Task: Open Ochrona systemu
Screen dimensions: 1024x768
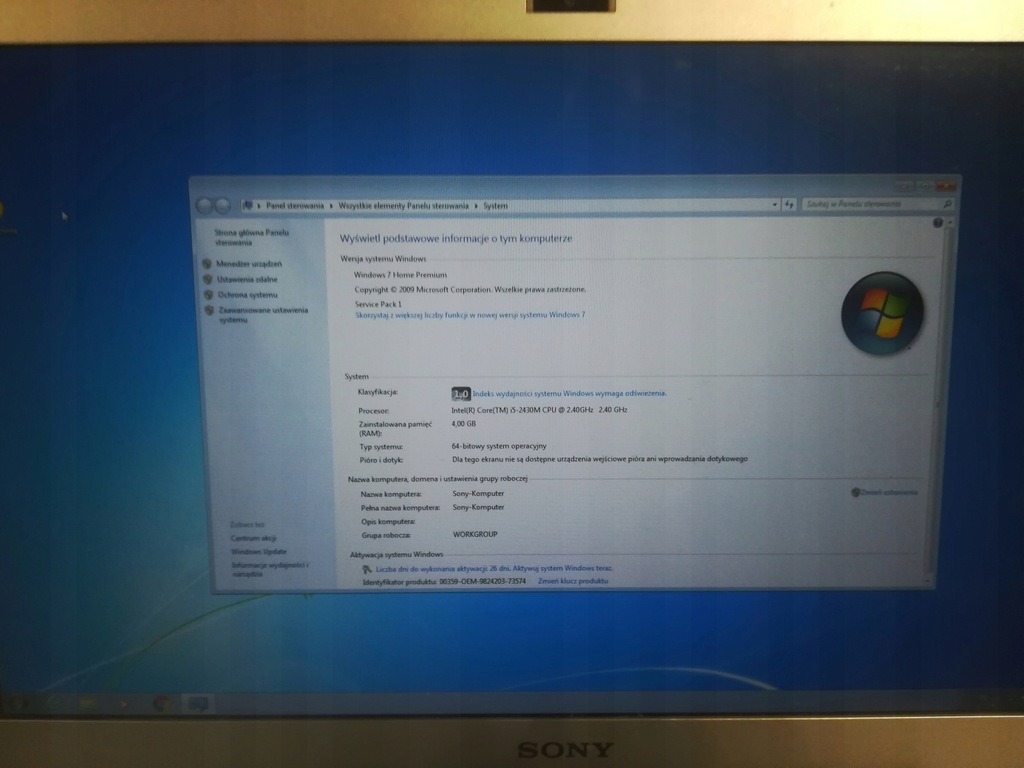Action: pyautogui.click(x=248, y=295)
